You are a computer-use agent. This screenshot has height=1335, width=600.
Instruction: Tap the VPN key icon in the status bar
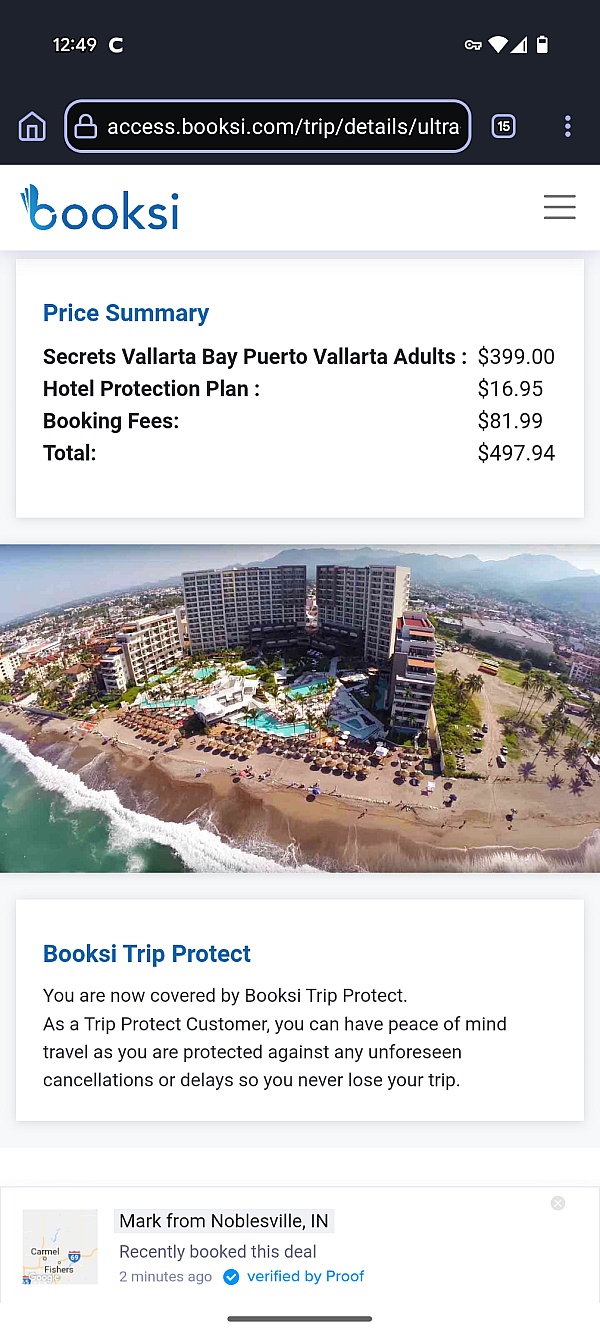click(473, 45)
